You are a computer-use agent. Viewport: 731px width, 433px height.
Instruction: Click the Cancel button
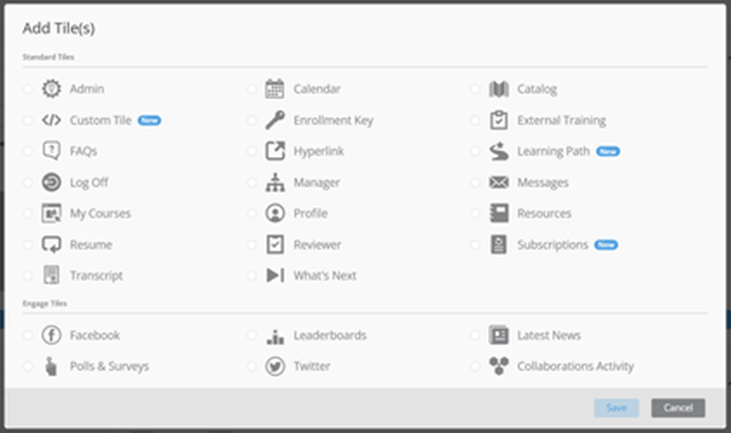(x=678, y=408)
